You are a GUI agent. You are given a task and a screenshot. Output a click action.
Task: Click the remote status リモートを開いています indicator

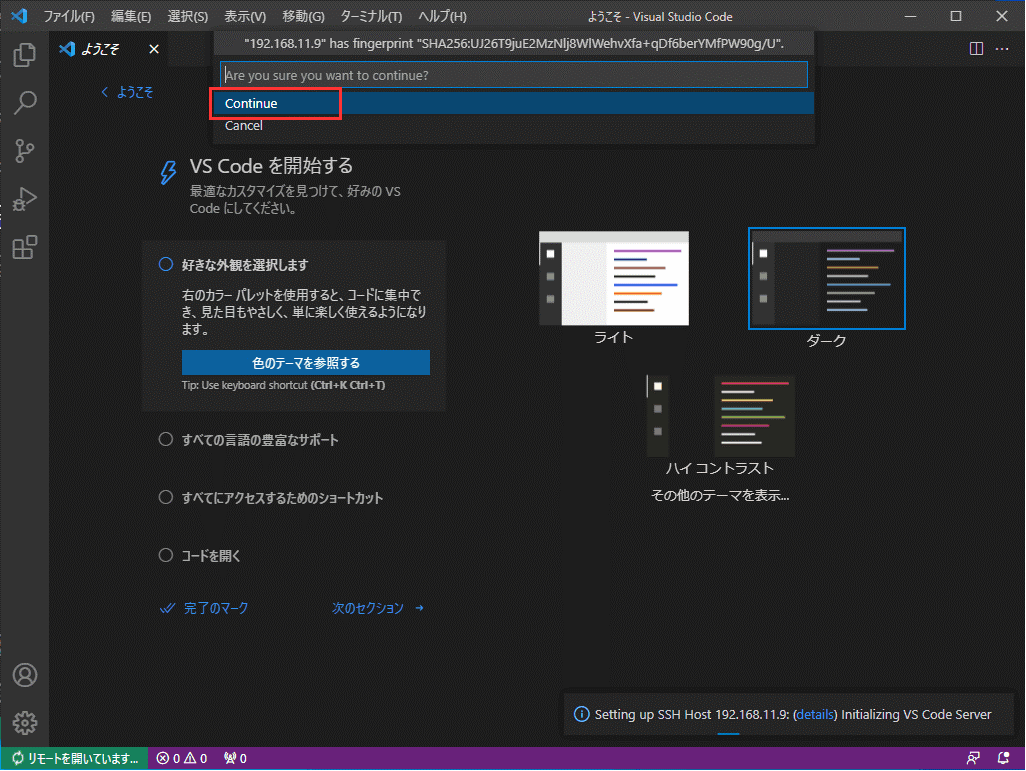click(x=75, y=759)
